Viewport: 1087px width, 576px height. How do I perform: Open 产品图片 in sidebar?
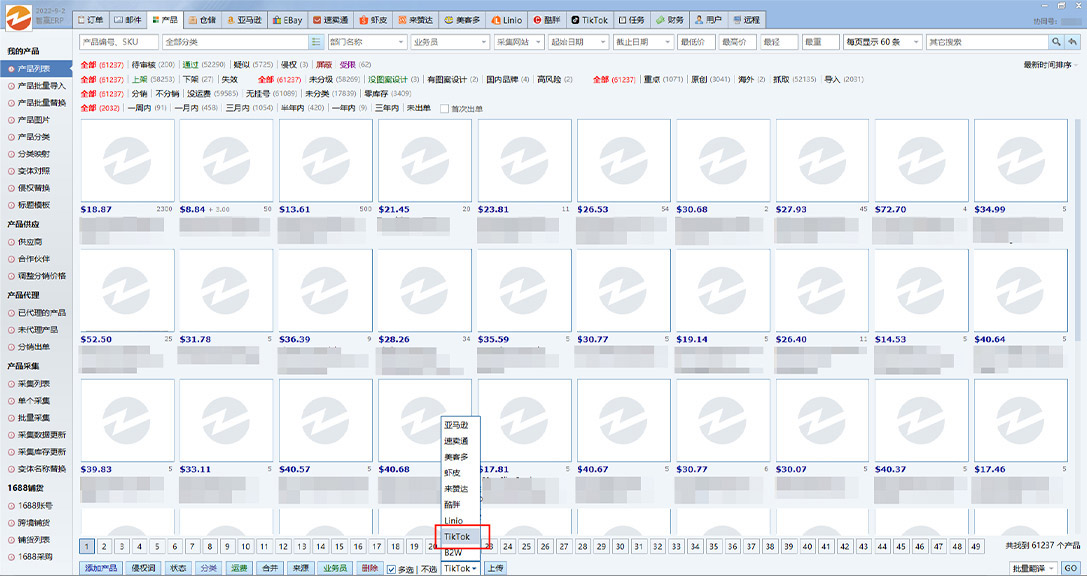click(x=33, y=120)
